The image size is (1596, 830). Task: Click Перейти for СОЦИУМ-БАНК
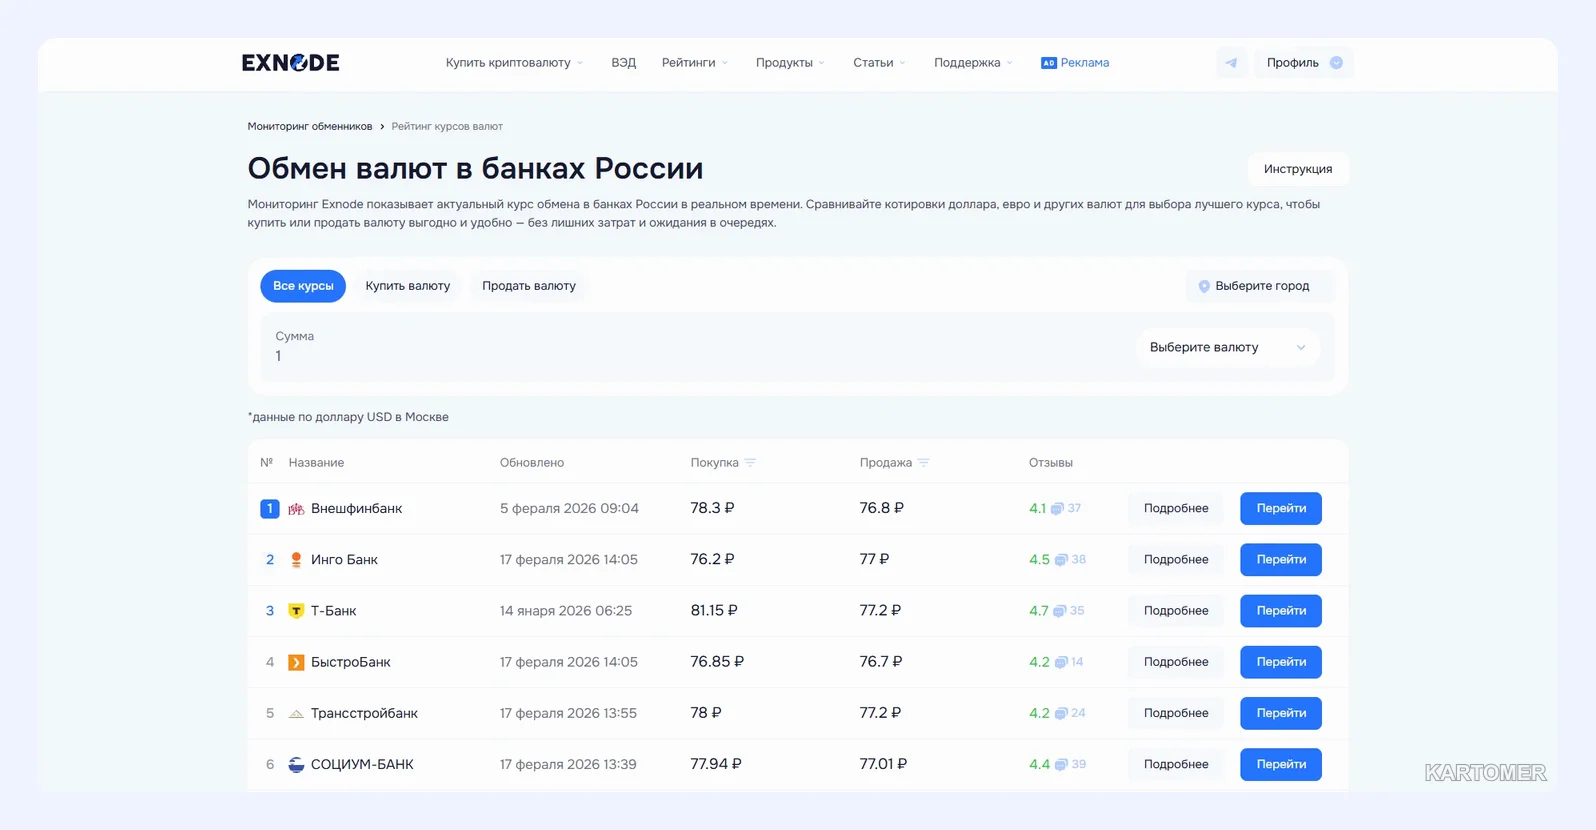tap(1281, 764)
